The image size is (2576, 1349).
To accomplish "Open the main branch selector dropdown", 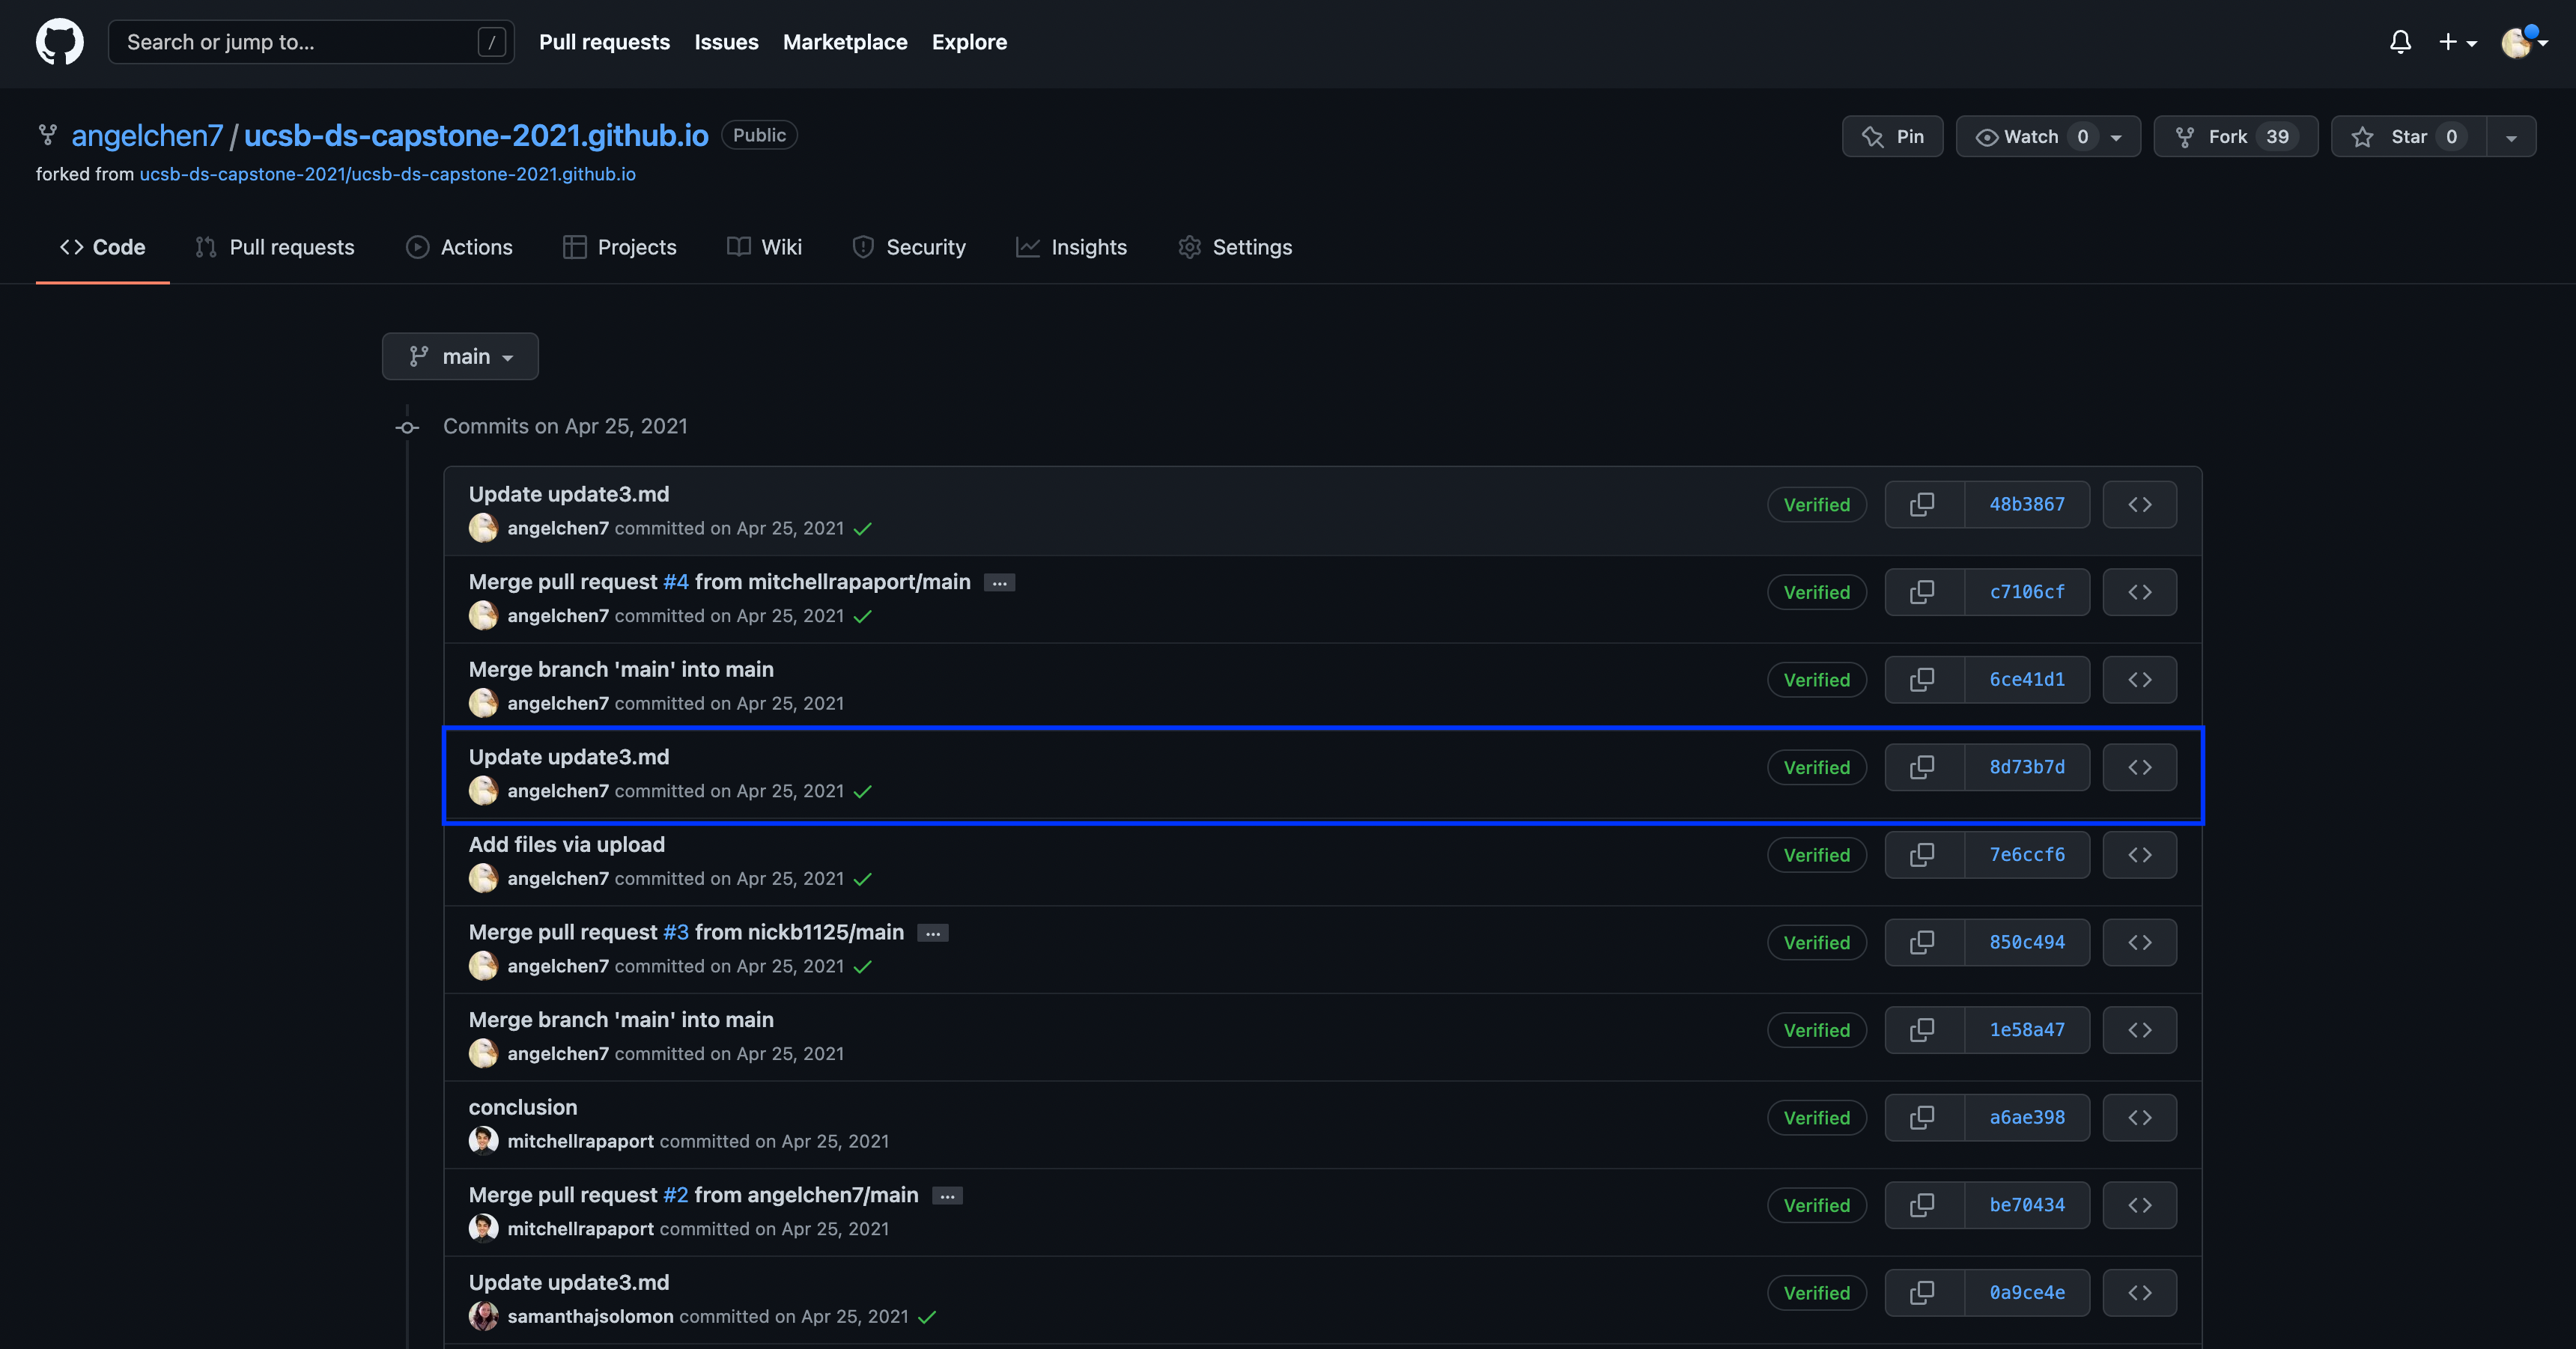I will (x=460, y=356).
